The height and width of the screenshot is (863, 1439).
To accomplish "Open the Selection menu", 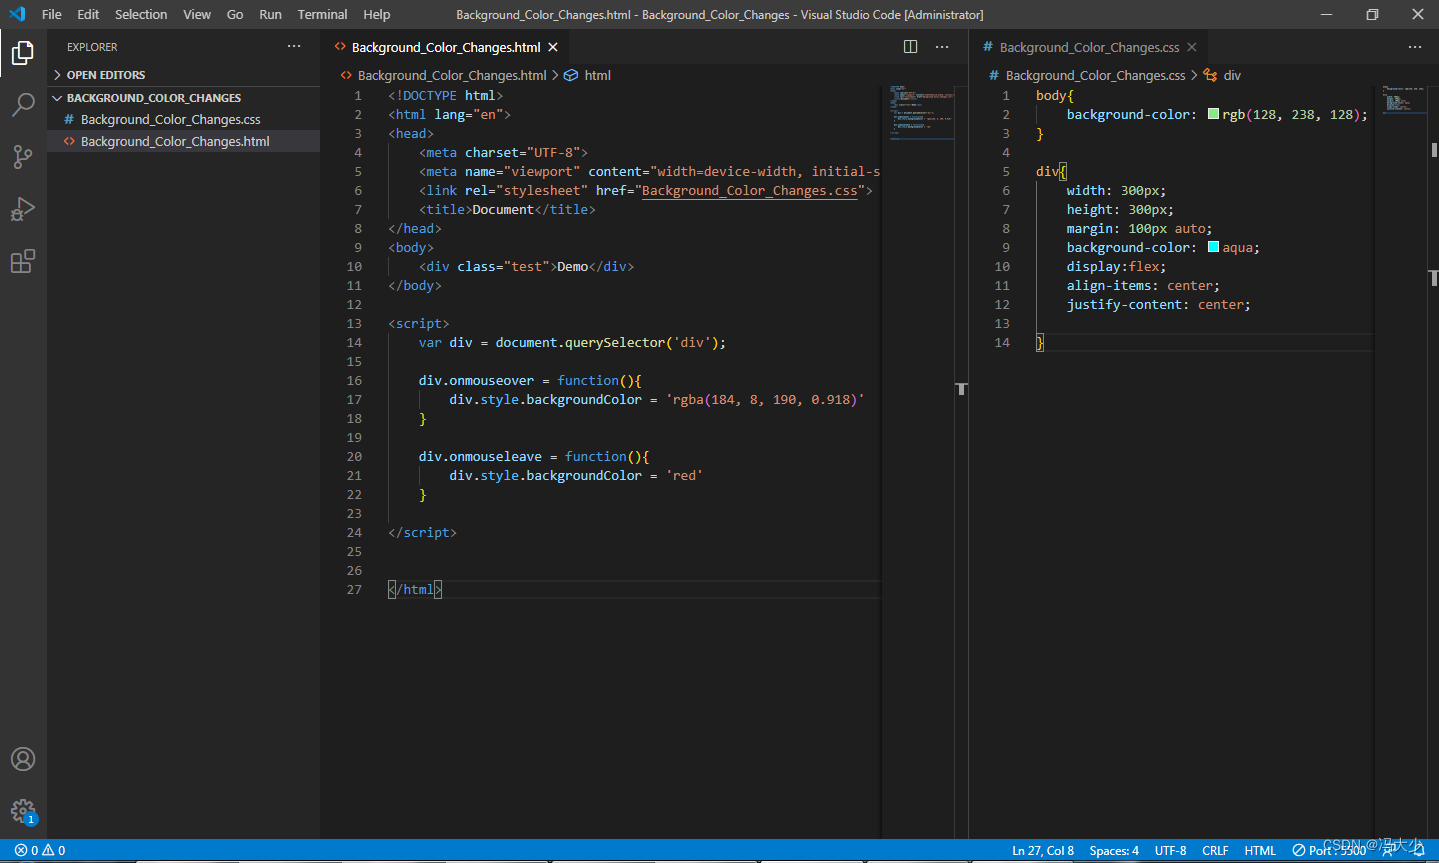I will (141, 14).
